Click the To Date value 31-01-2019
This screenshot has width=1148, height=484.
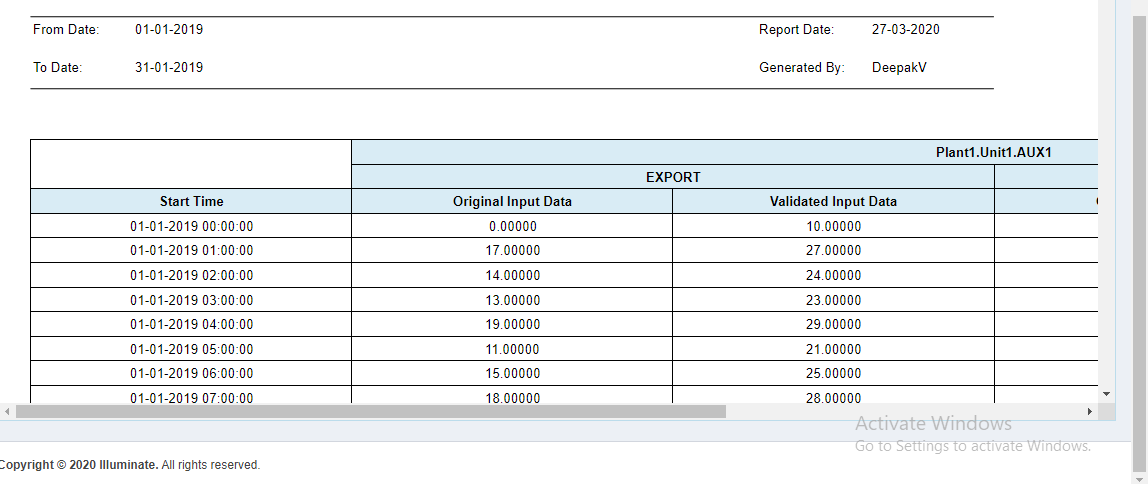click(x=169, y=68)
